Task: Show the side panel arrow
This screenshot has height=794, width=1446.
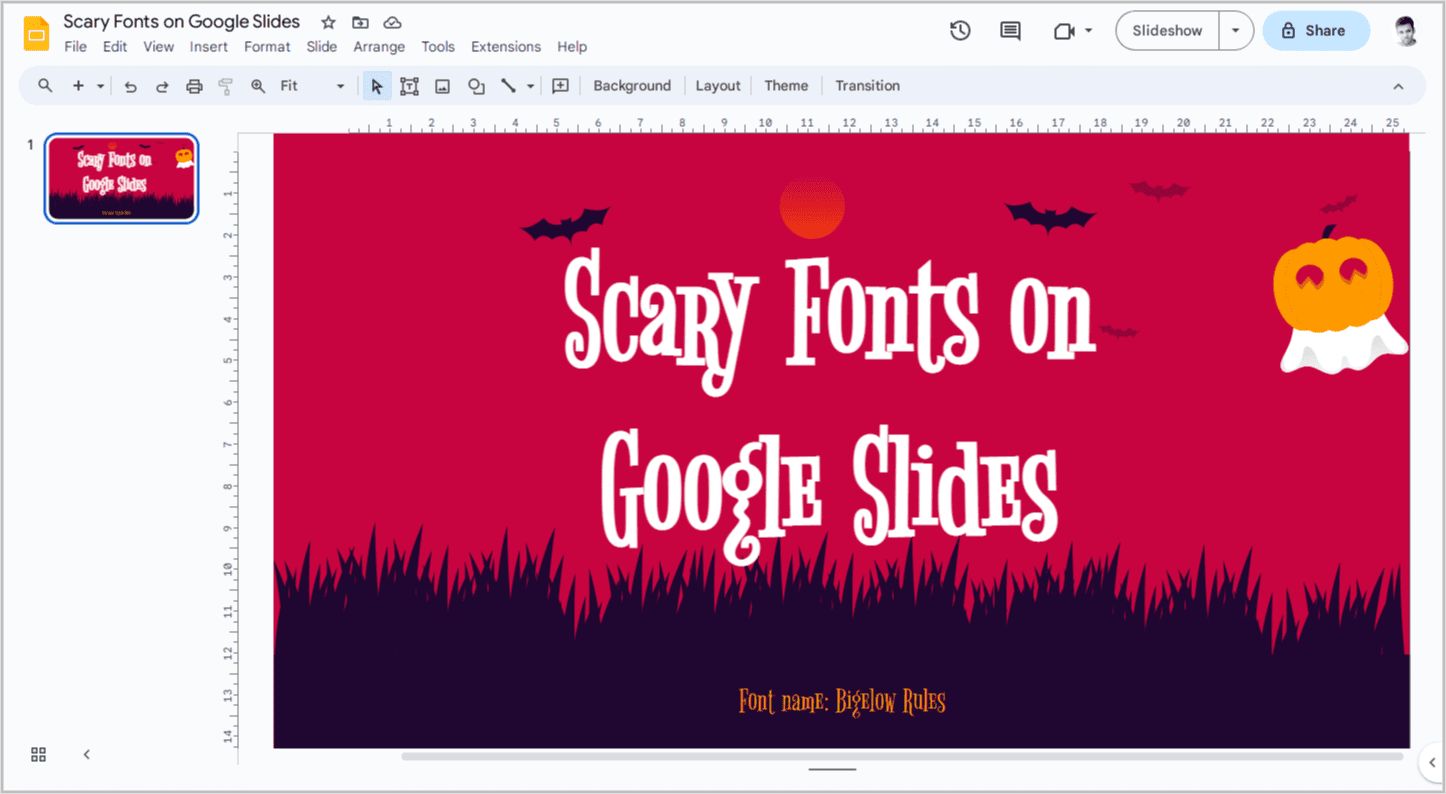Action: [1431, 763]
